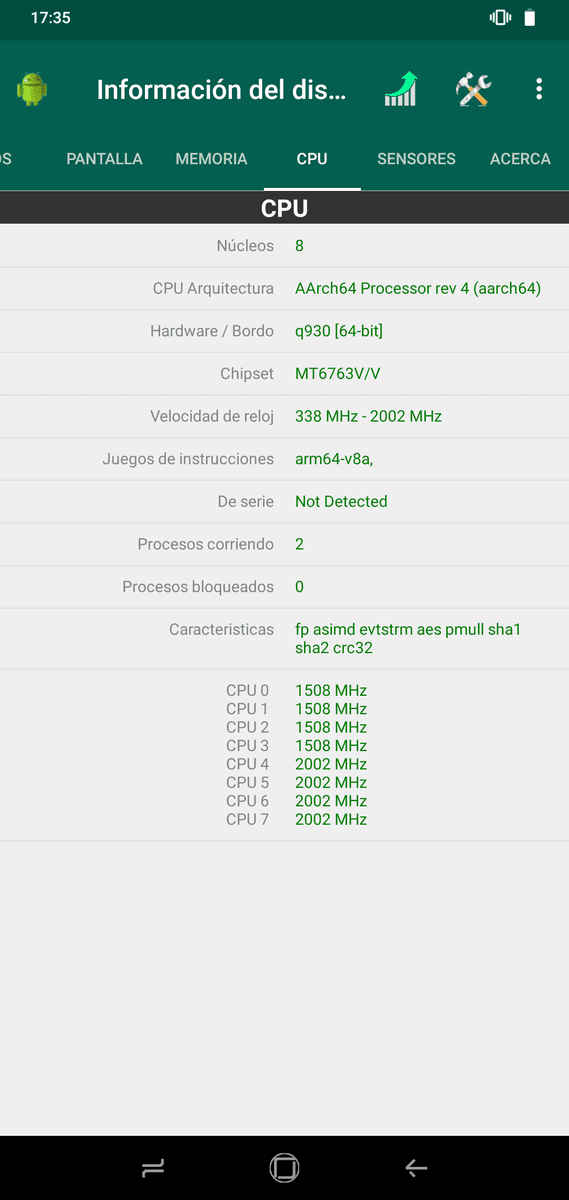Tap the recent apps navigation icon
The width and height of the screenshot is (569, 1200).
(153, 1167)
